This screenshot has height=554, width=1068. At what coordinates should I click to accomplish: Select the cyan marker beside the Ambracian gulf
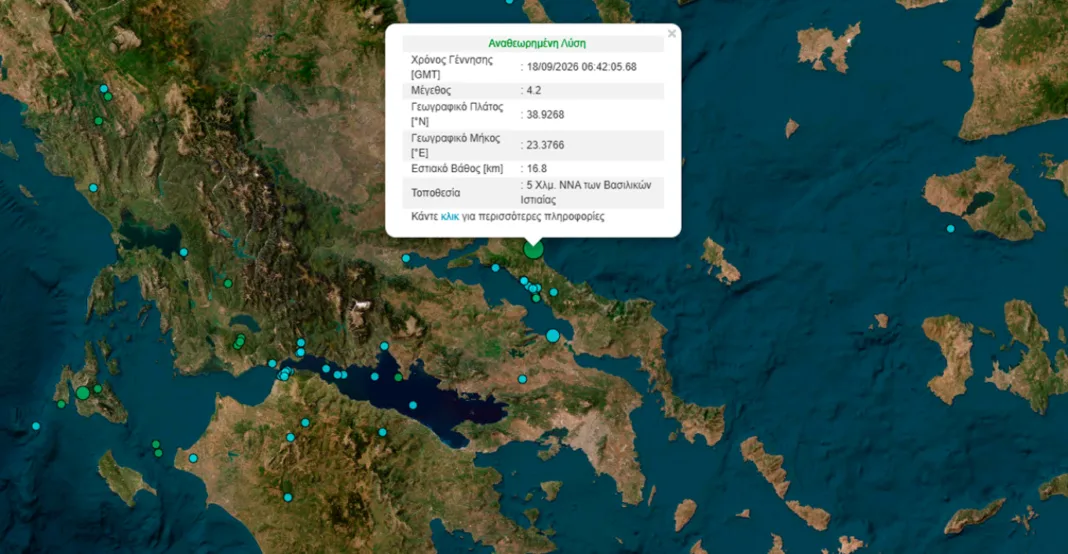(x=183, y=252)
